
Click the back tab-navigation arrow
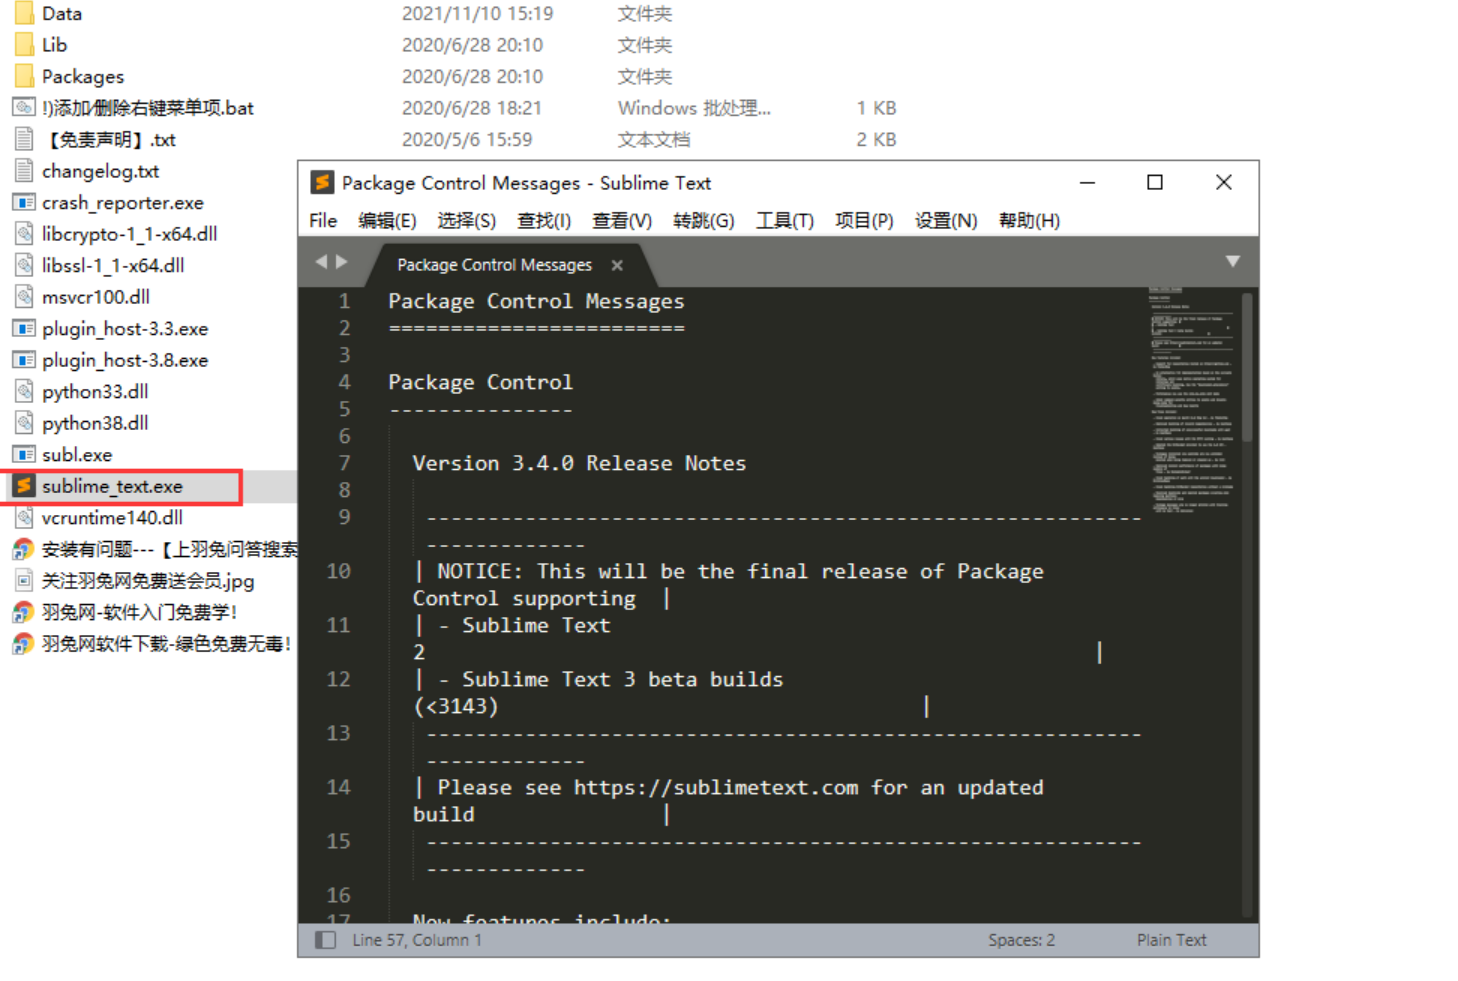(321, 261)
